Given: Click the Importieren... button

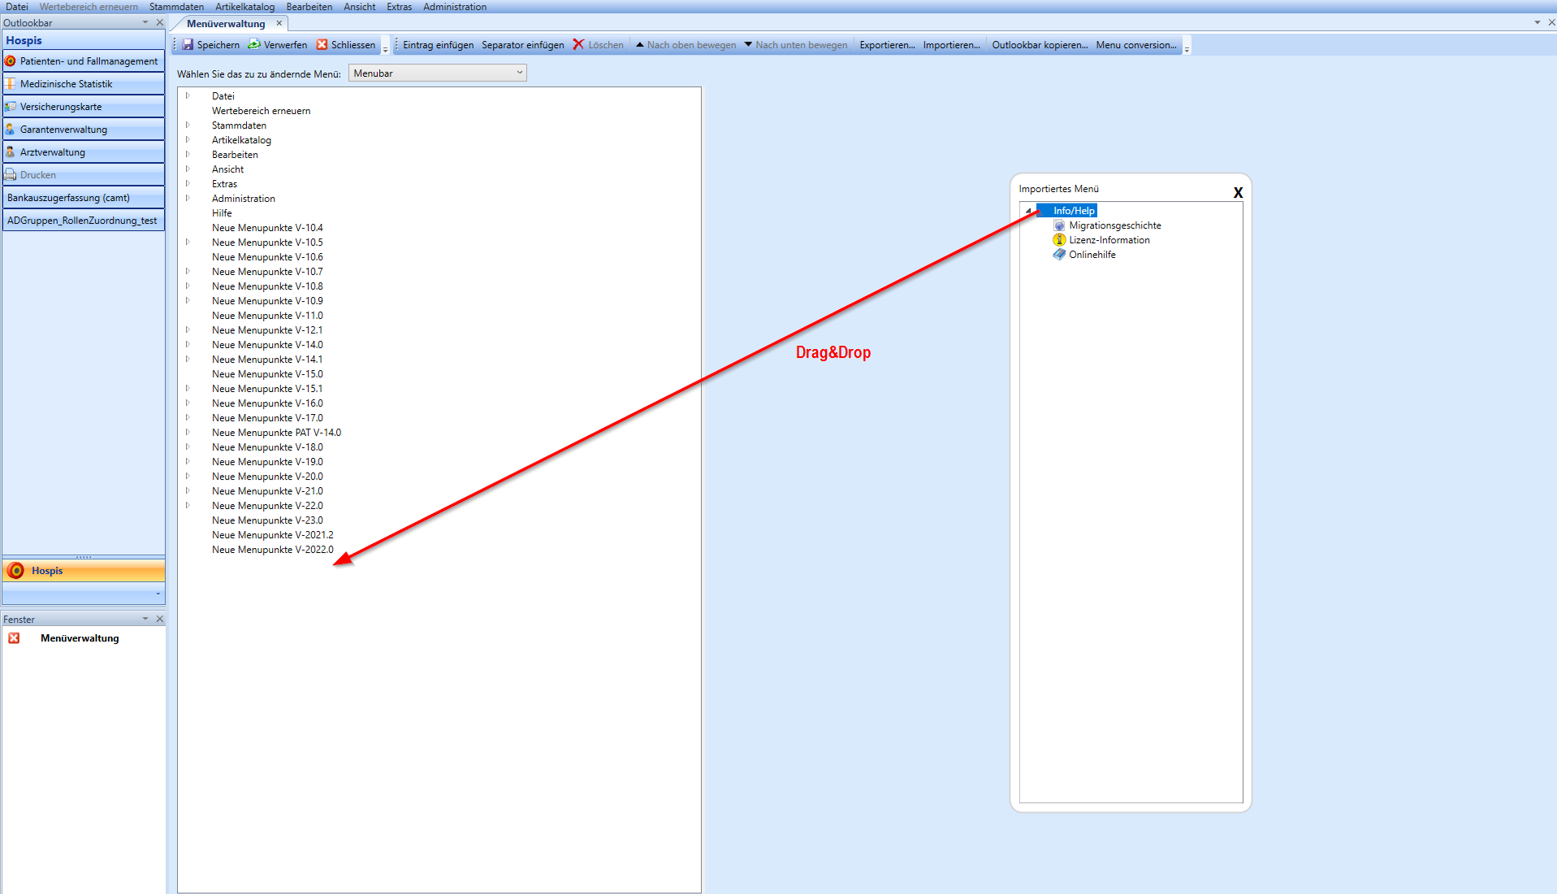Looking at the screenshot, I should [x=952, y=45].
